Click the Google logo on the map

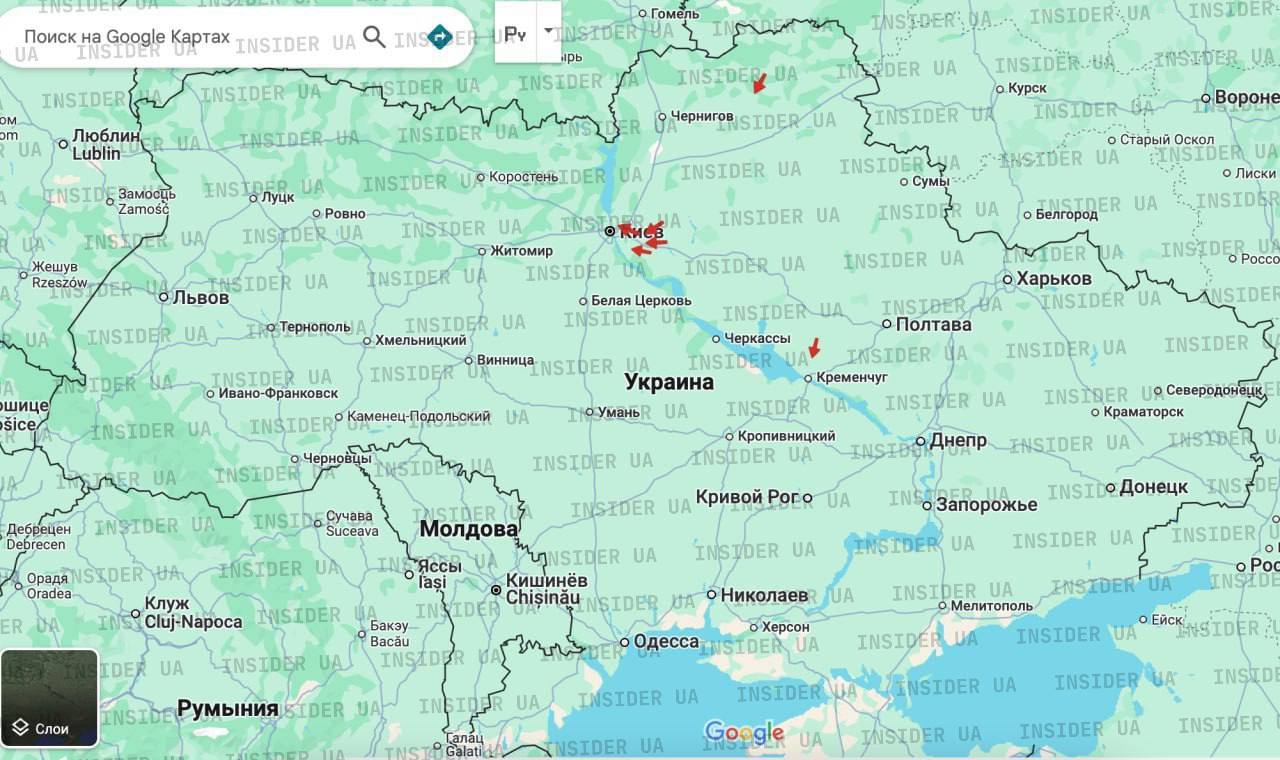click(x=743, y=733)
